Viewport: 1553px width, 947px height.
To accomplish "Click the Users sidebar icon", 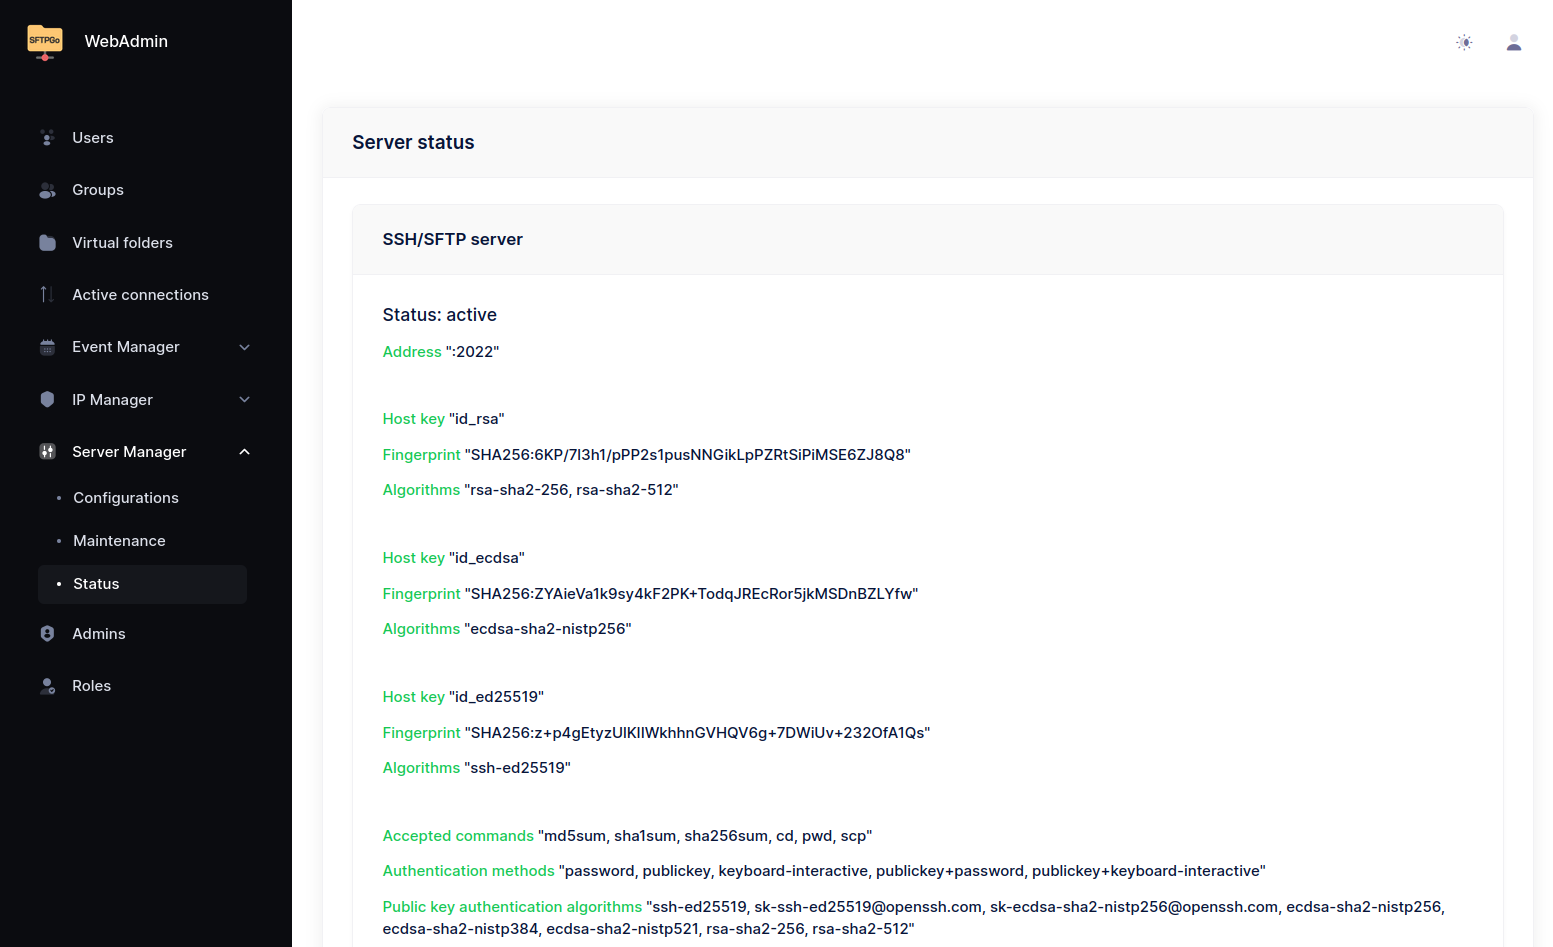I will coord(47,138).
